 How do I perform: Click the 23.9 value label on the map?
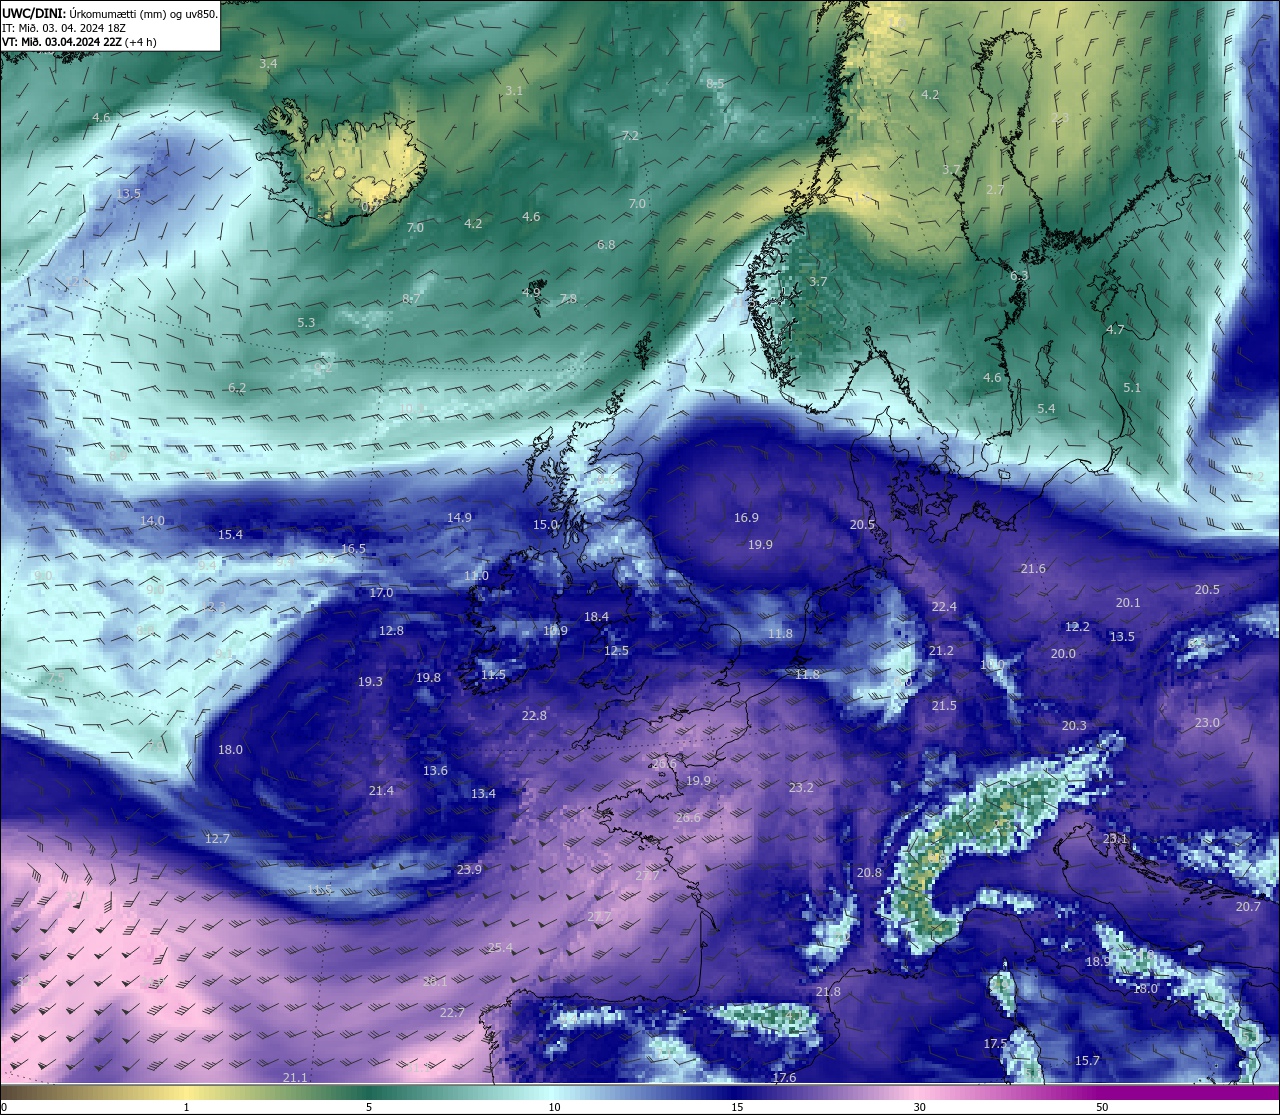coord(469,870)
